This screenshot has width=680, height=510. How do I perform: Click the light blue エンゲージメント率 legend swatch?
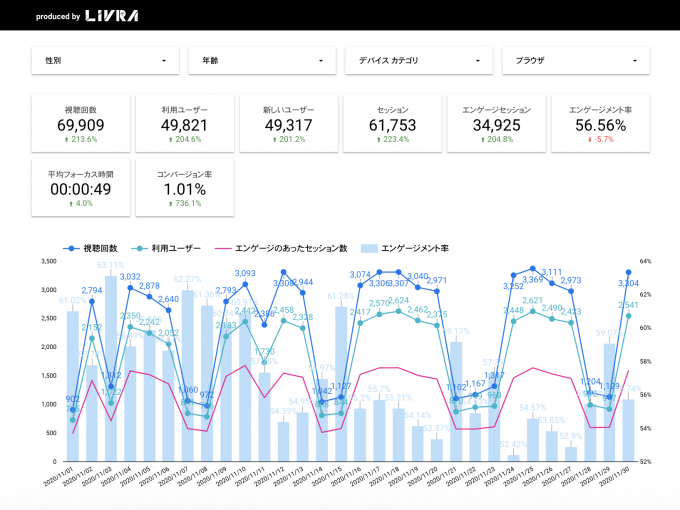369,248
